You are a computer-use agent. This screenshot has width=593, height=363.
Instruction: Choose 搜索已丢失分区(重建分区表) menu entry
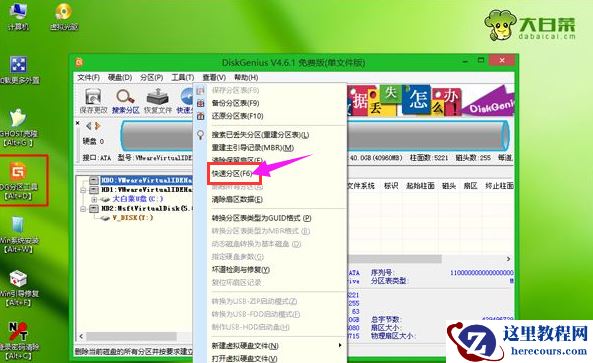click(x=260, y=135)
